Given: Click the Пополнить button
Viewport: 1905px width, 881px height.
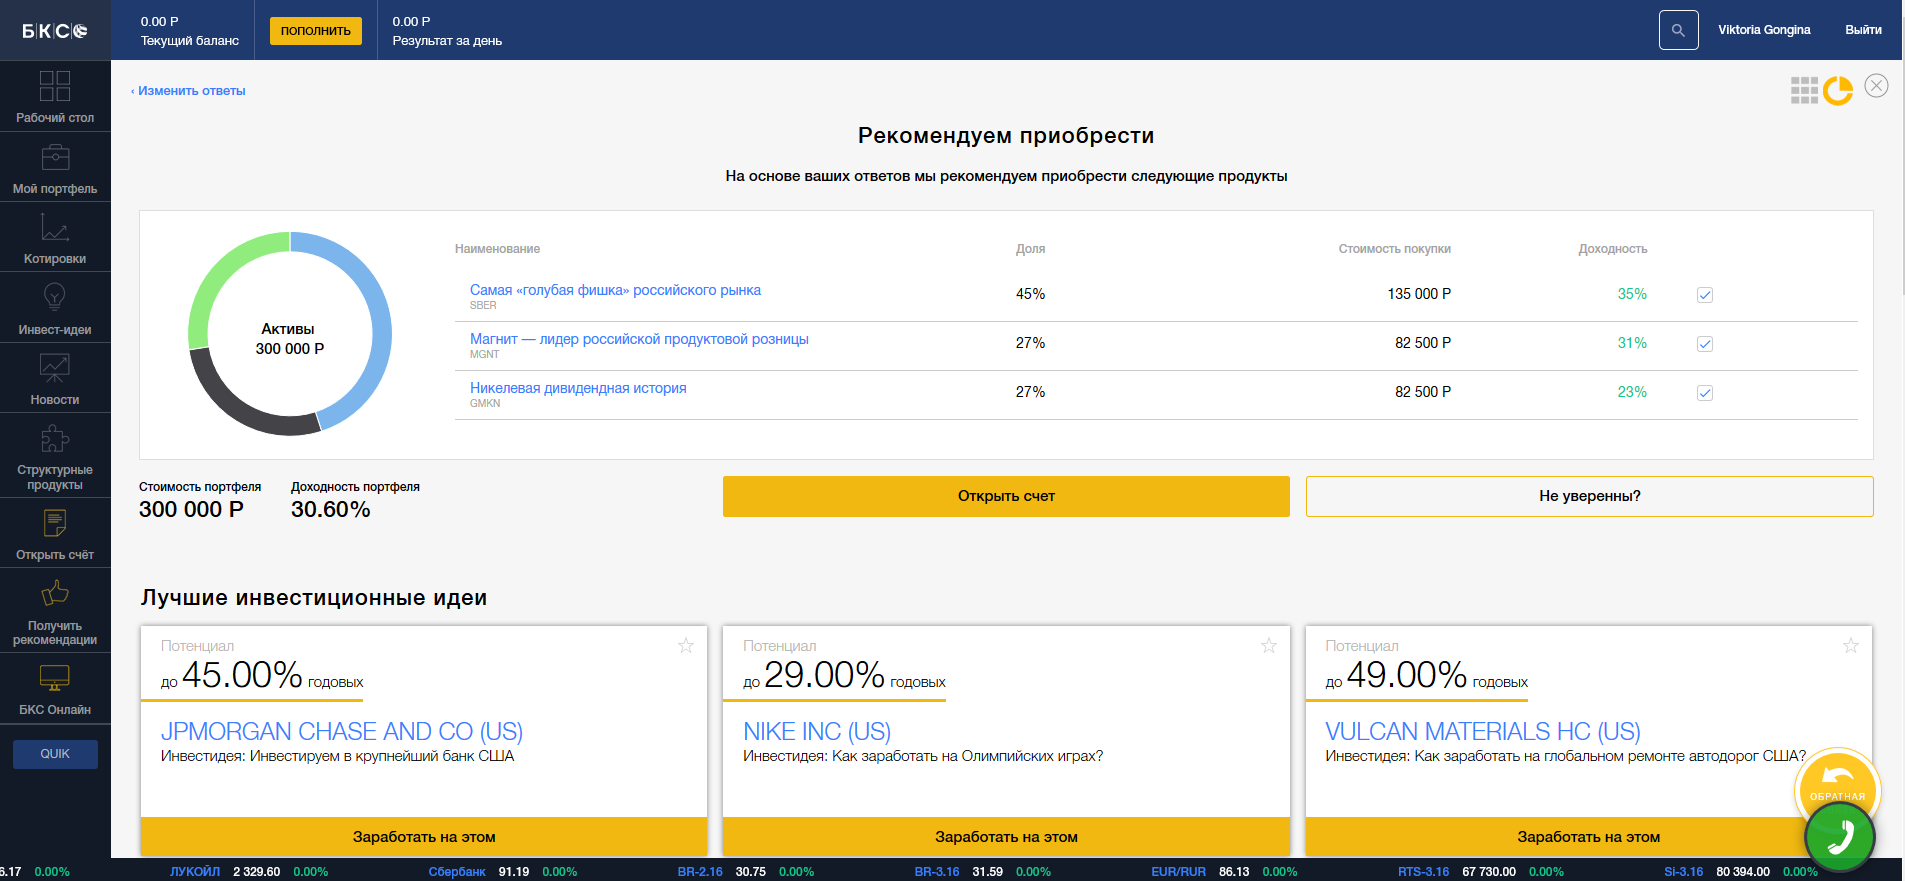Looking at the screenshot, I should click(315, 31).
